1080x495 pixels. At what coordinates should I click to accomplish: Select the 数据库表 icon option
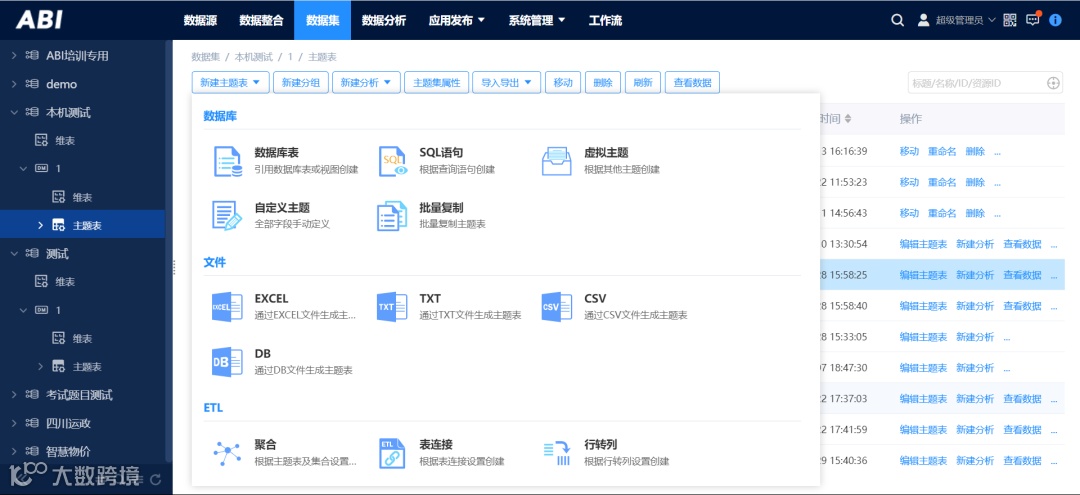227,161
